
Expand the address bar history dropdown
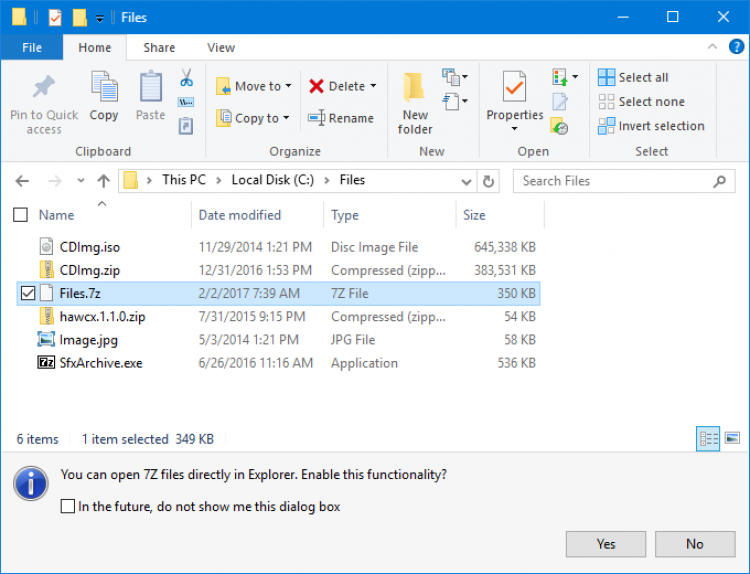click(x=466, y=181)
